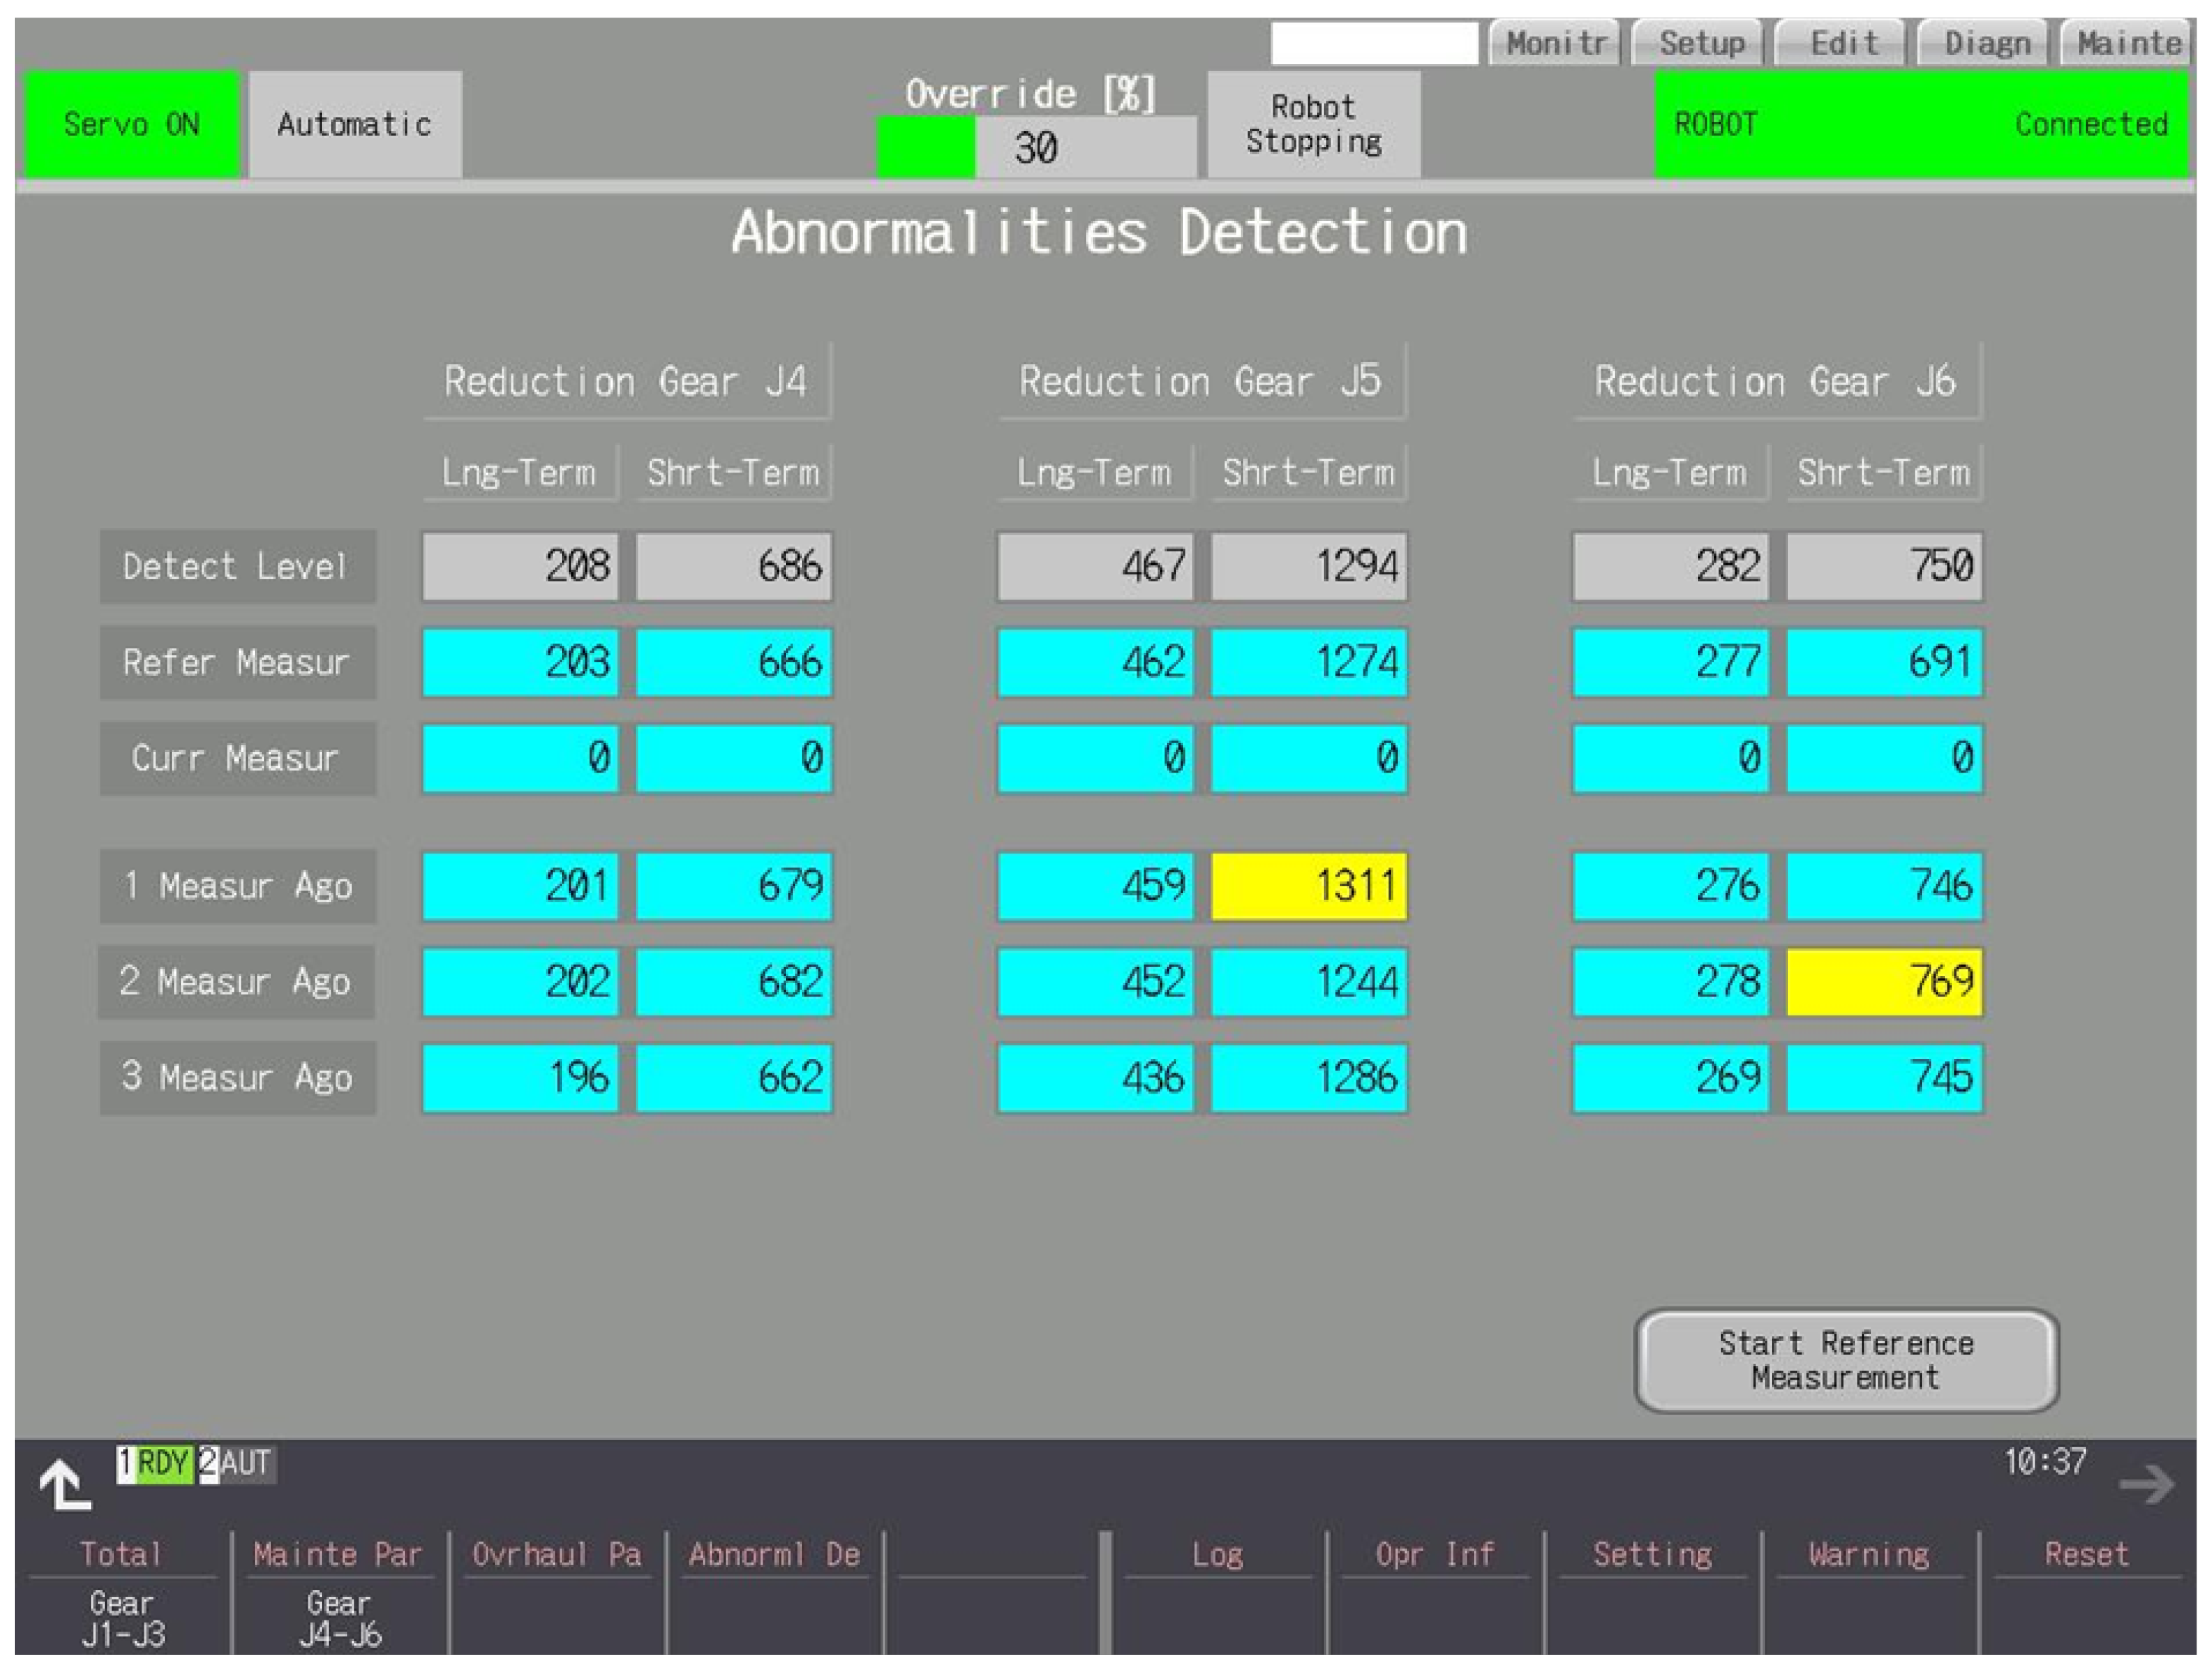Open the Setting menu item

(1652, 1592)
